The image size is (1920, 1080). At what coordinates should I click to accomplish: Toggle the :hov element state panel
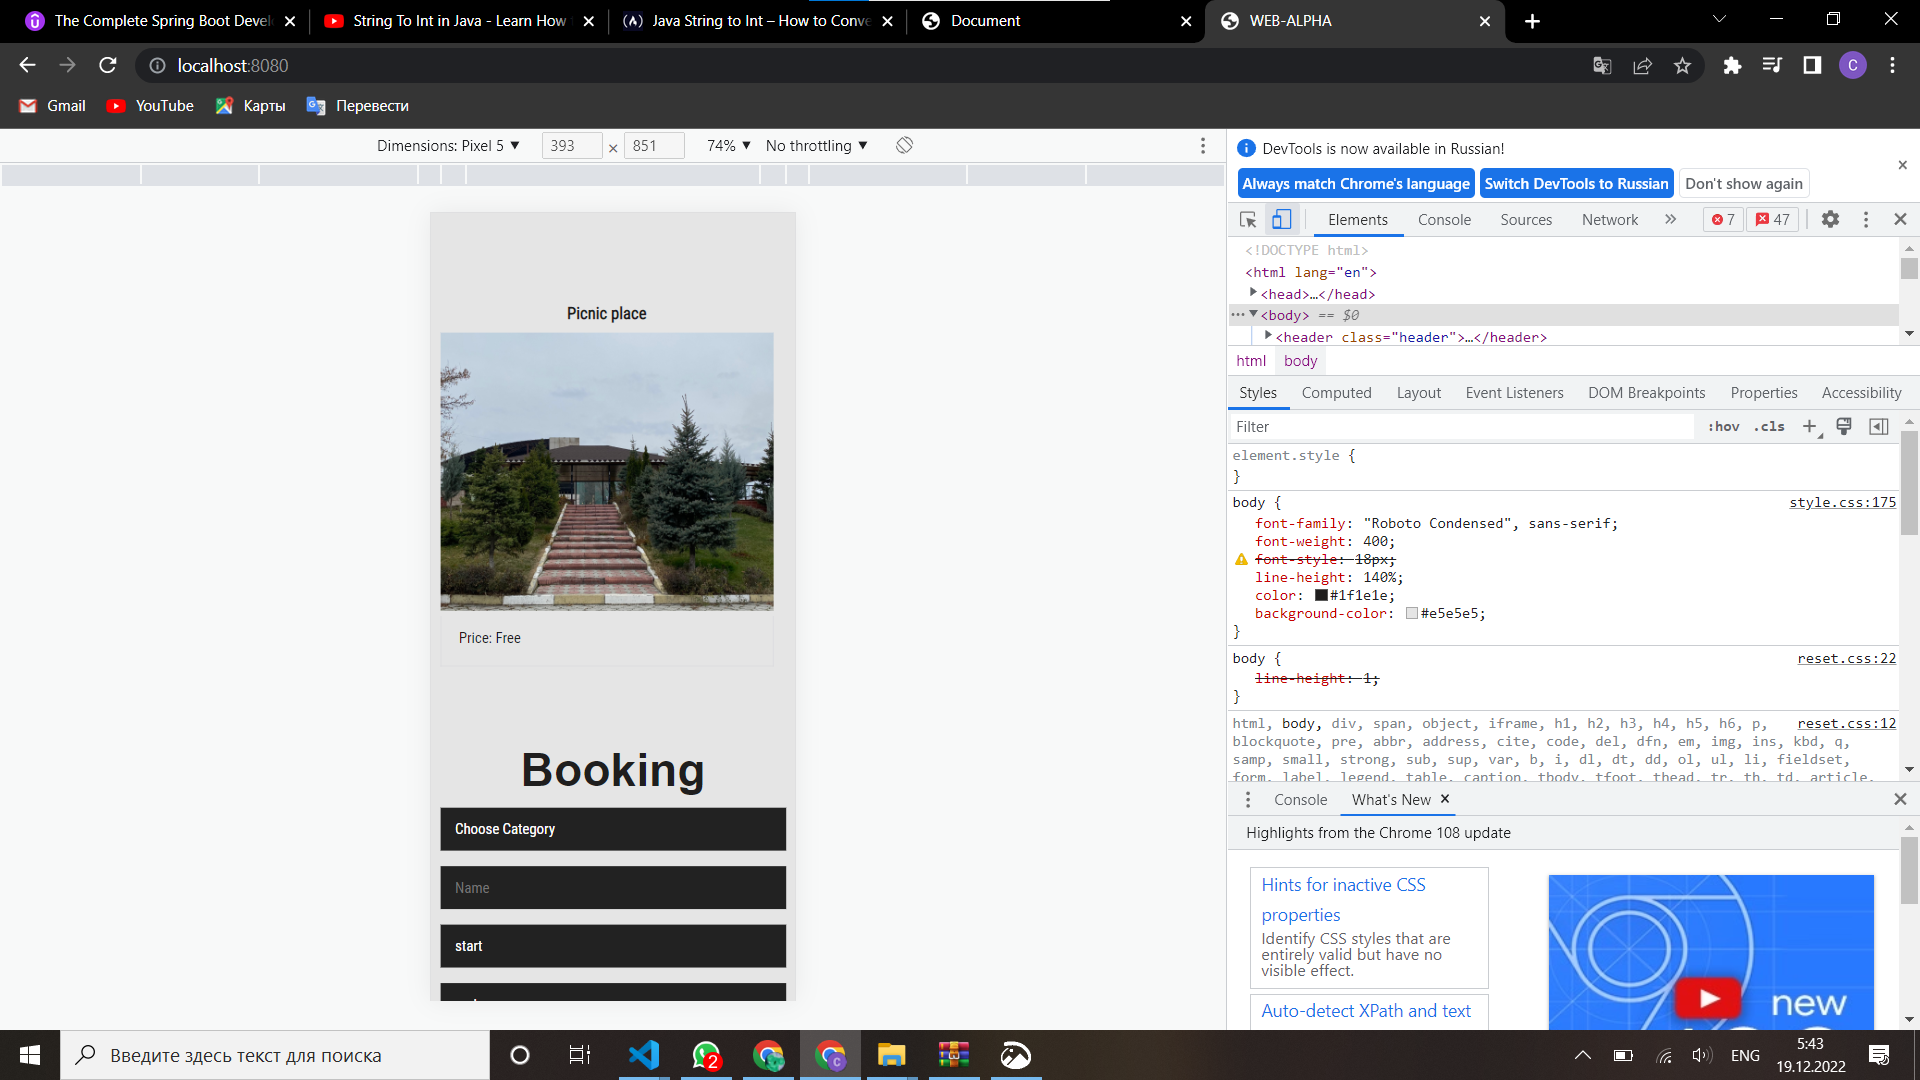pos(1723,427)
